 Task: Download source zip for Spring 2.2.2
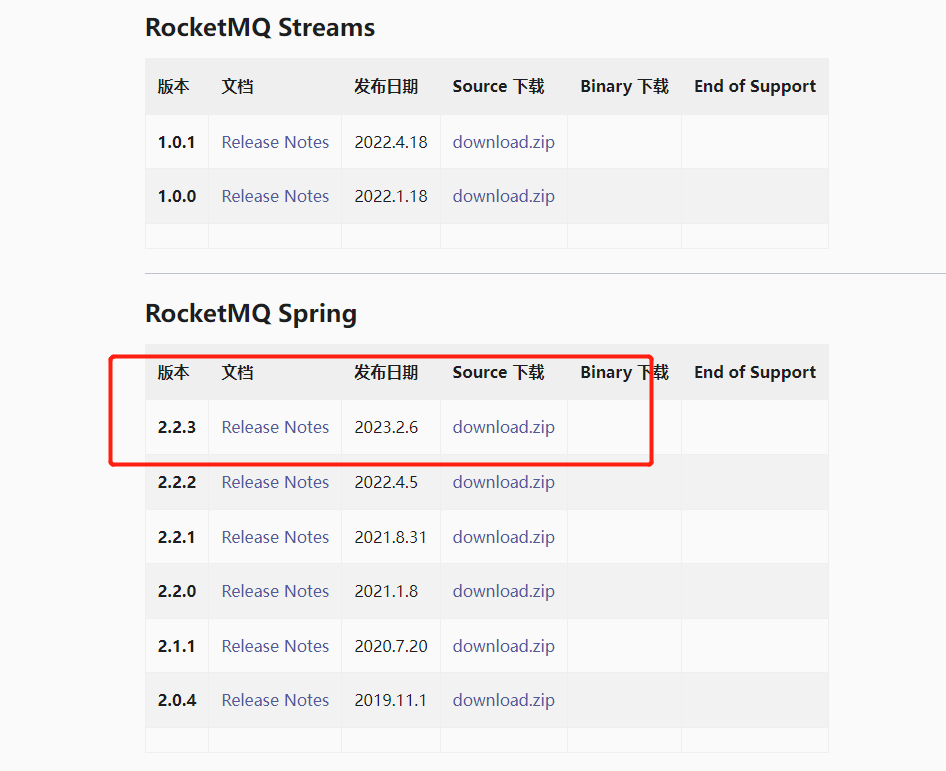(504, 483)
